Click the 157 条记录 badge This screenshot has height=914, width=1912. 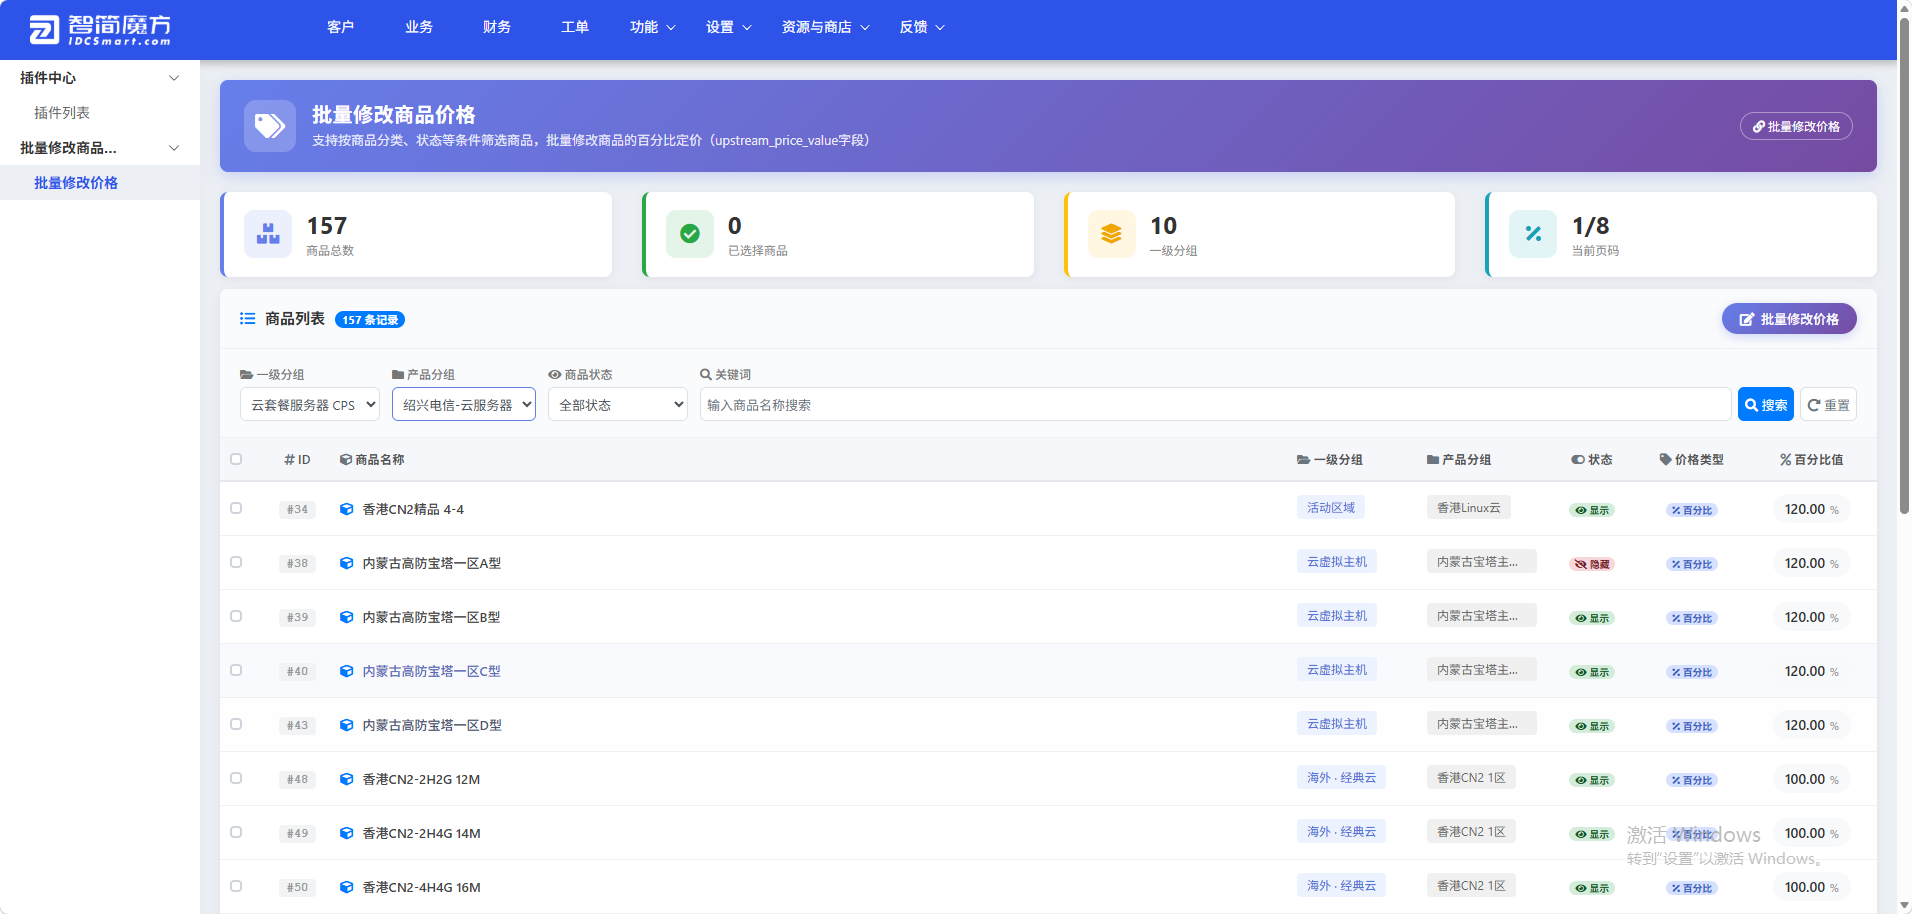click(370, 320)
